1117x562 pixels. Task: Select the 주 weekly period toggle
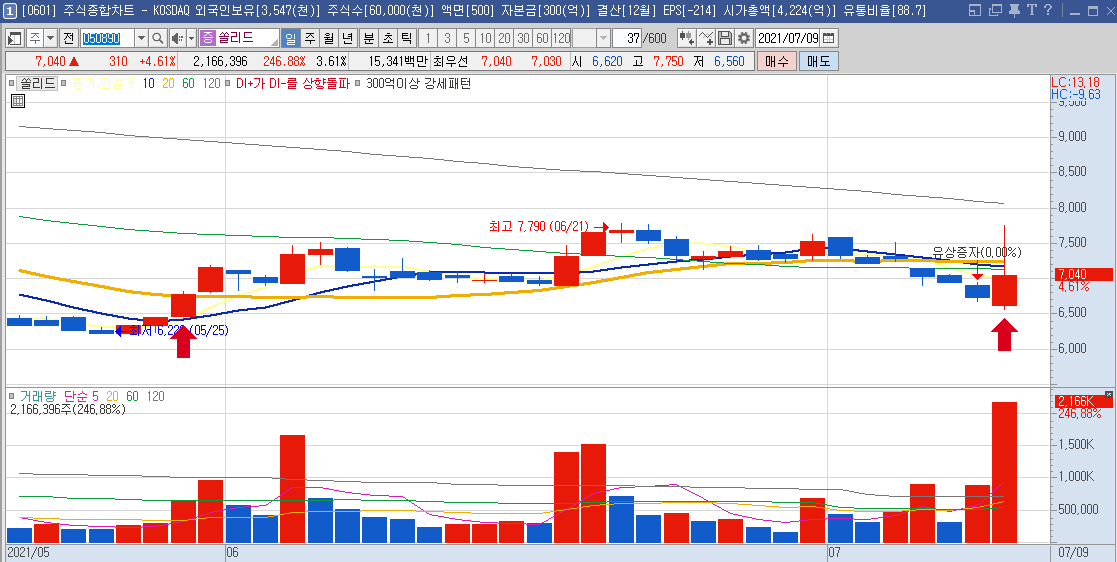pos(310,38)
